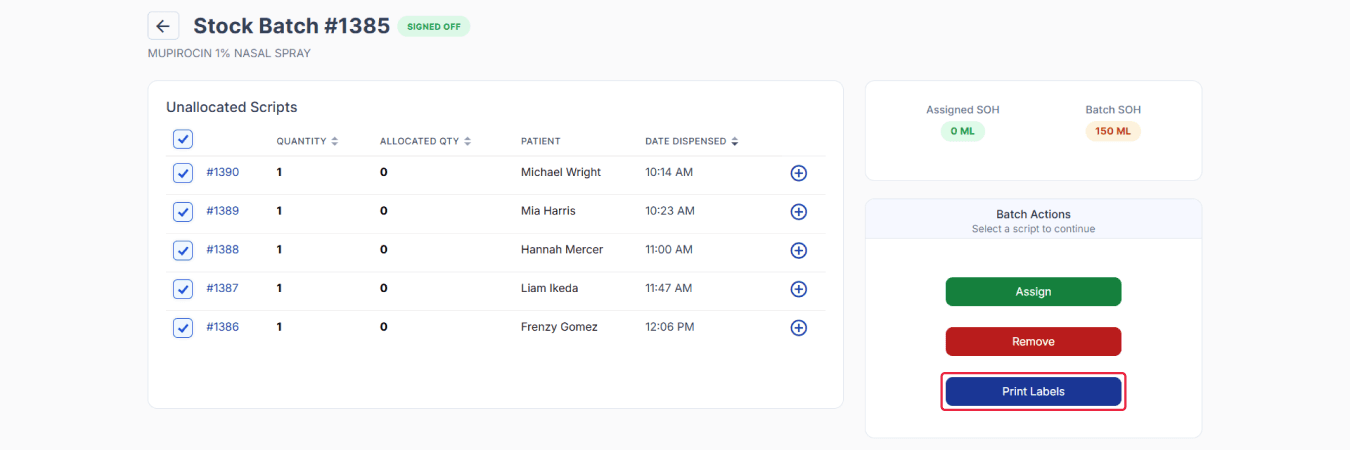Click the 11:47 AM dispensed time
The height and width of the screenshot is (450, 1350).
coord(669,288)
